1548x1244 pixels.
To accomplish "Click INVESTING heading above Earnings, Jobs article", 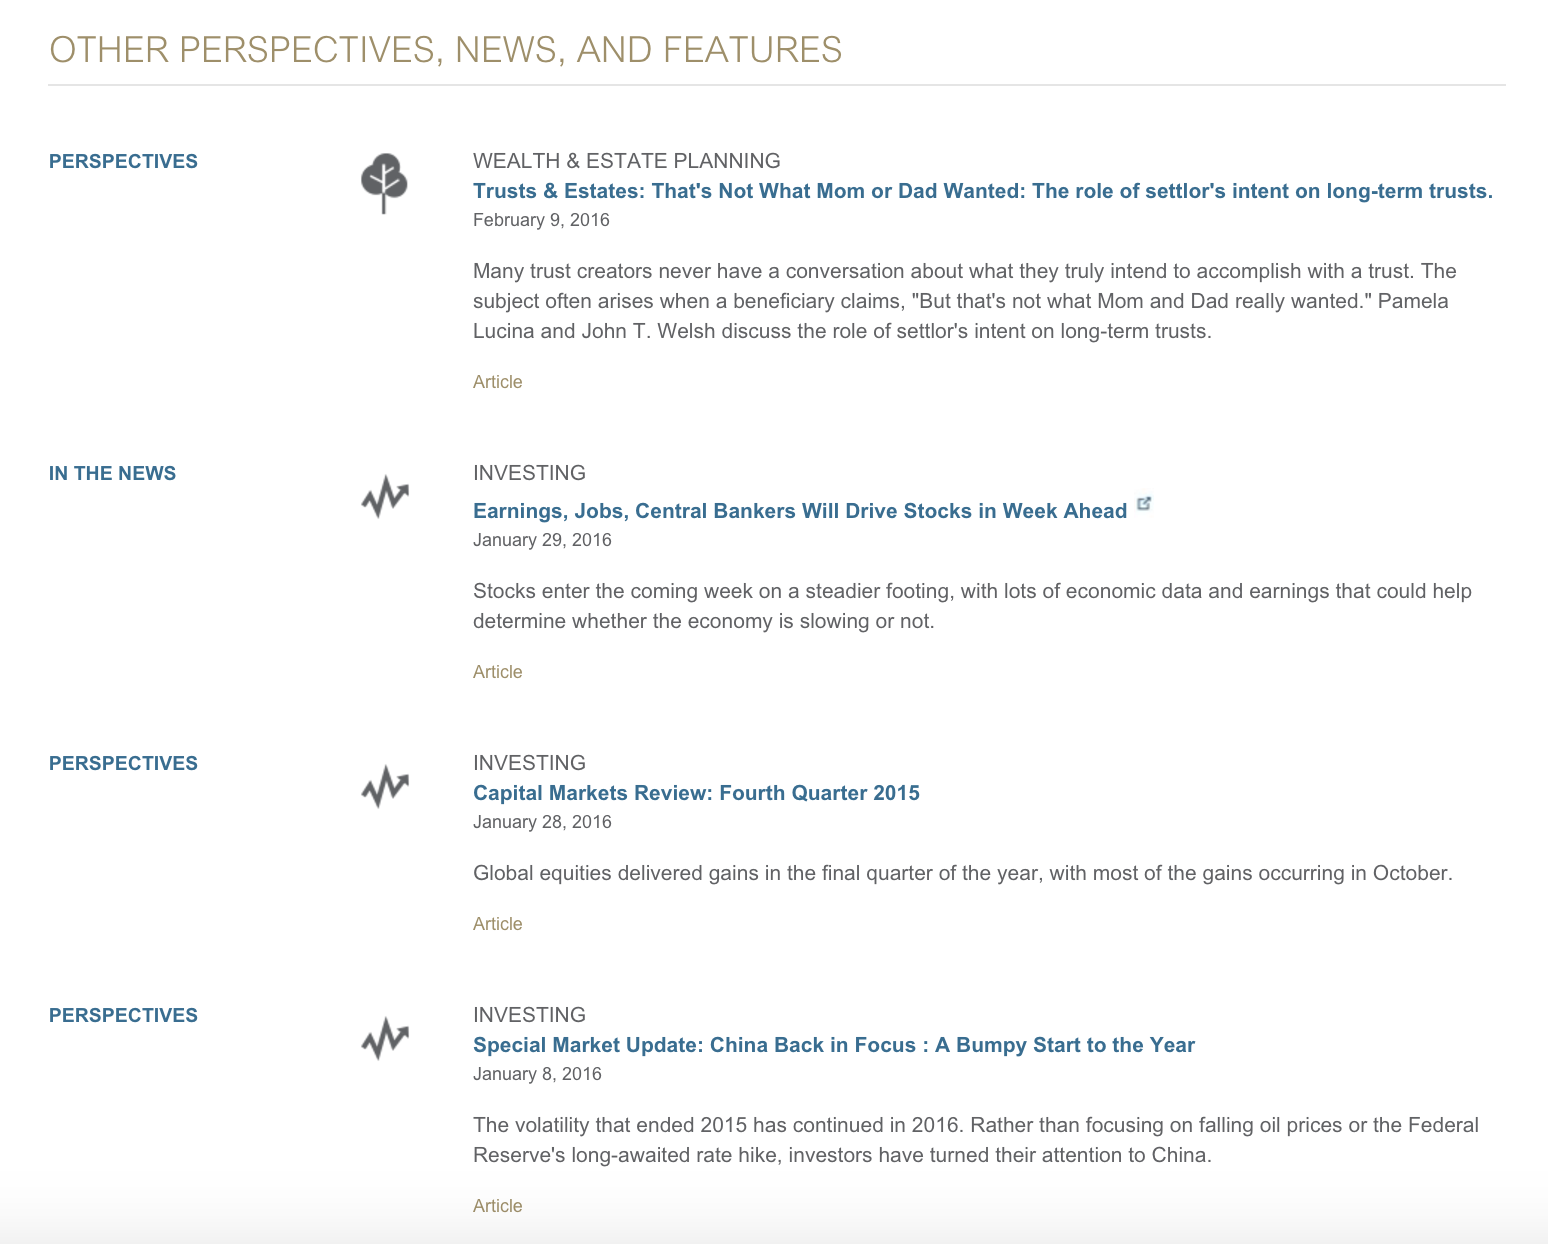I will (x=529, y=473).
